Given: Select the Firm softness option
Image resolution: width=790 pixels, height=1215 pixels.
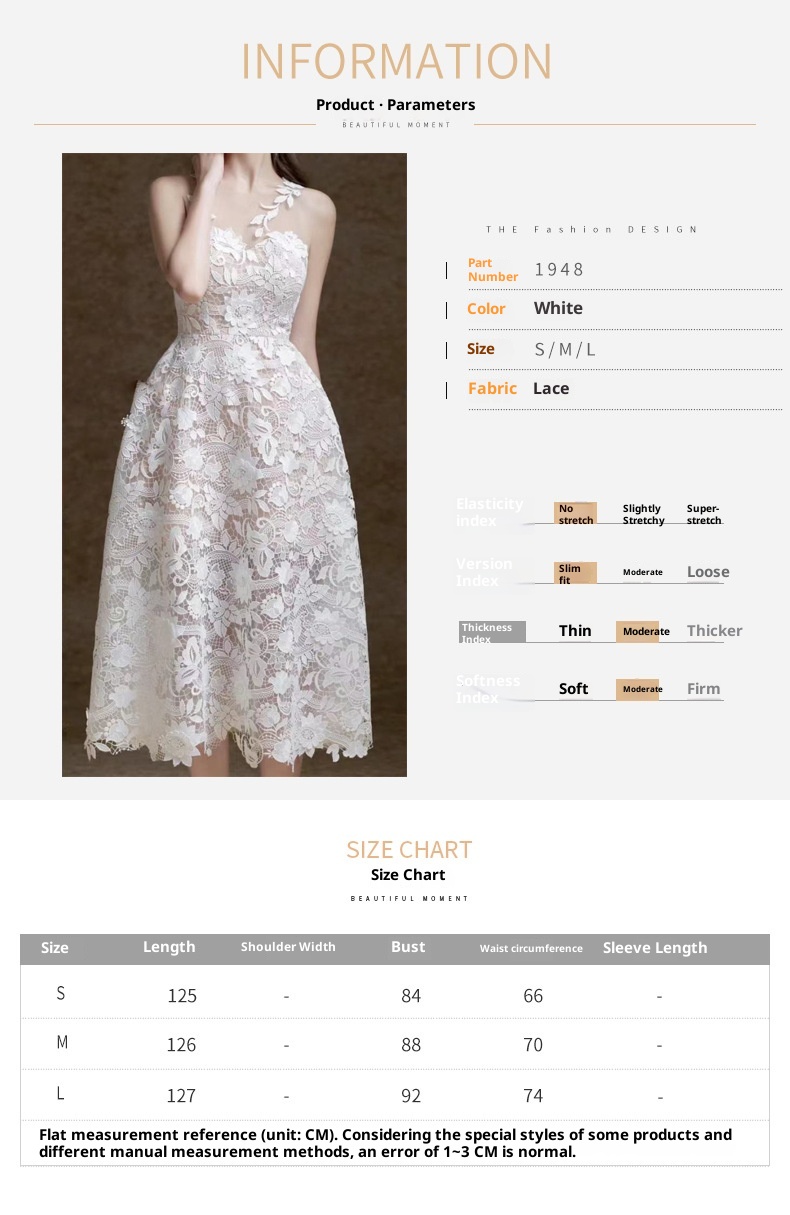Looking at the screenshot, I should pyautogui.click(x=703, y=689).
